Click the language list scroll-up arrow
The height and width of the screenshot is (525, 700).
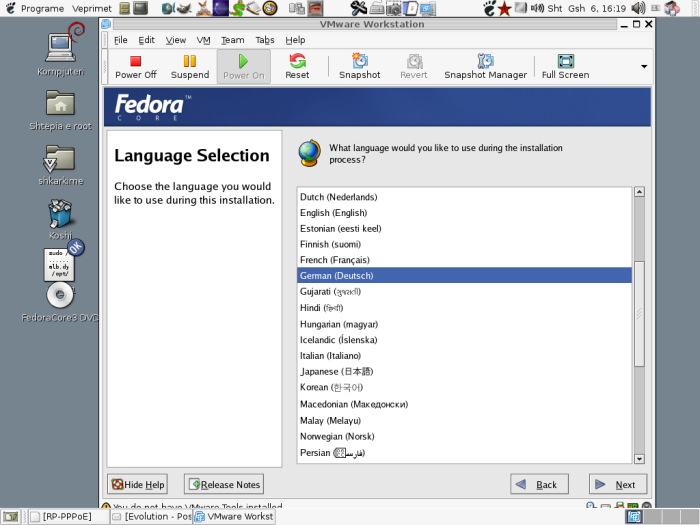coord(639,192)
